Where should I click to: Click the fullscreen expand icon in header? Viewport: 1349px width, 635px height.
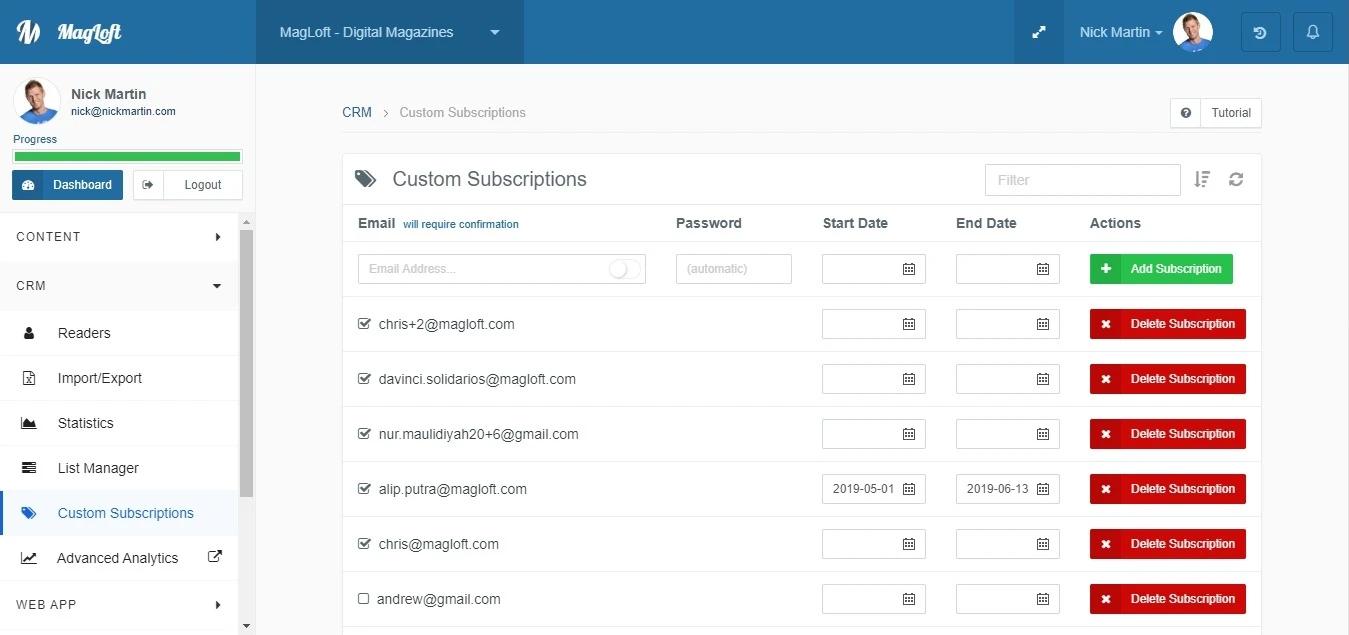coord(1039,32)
